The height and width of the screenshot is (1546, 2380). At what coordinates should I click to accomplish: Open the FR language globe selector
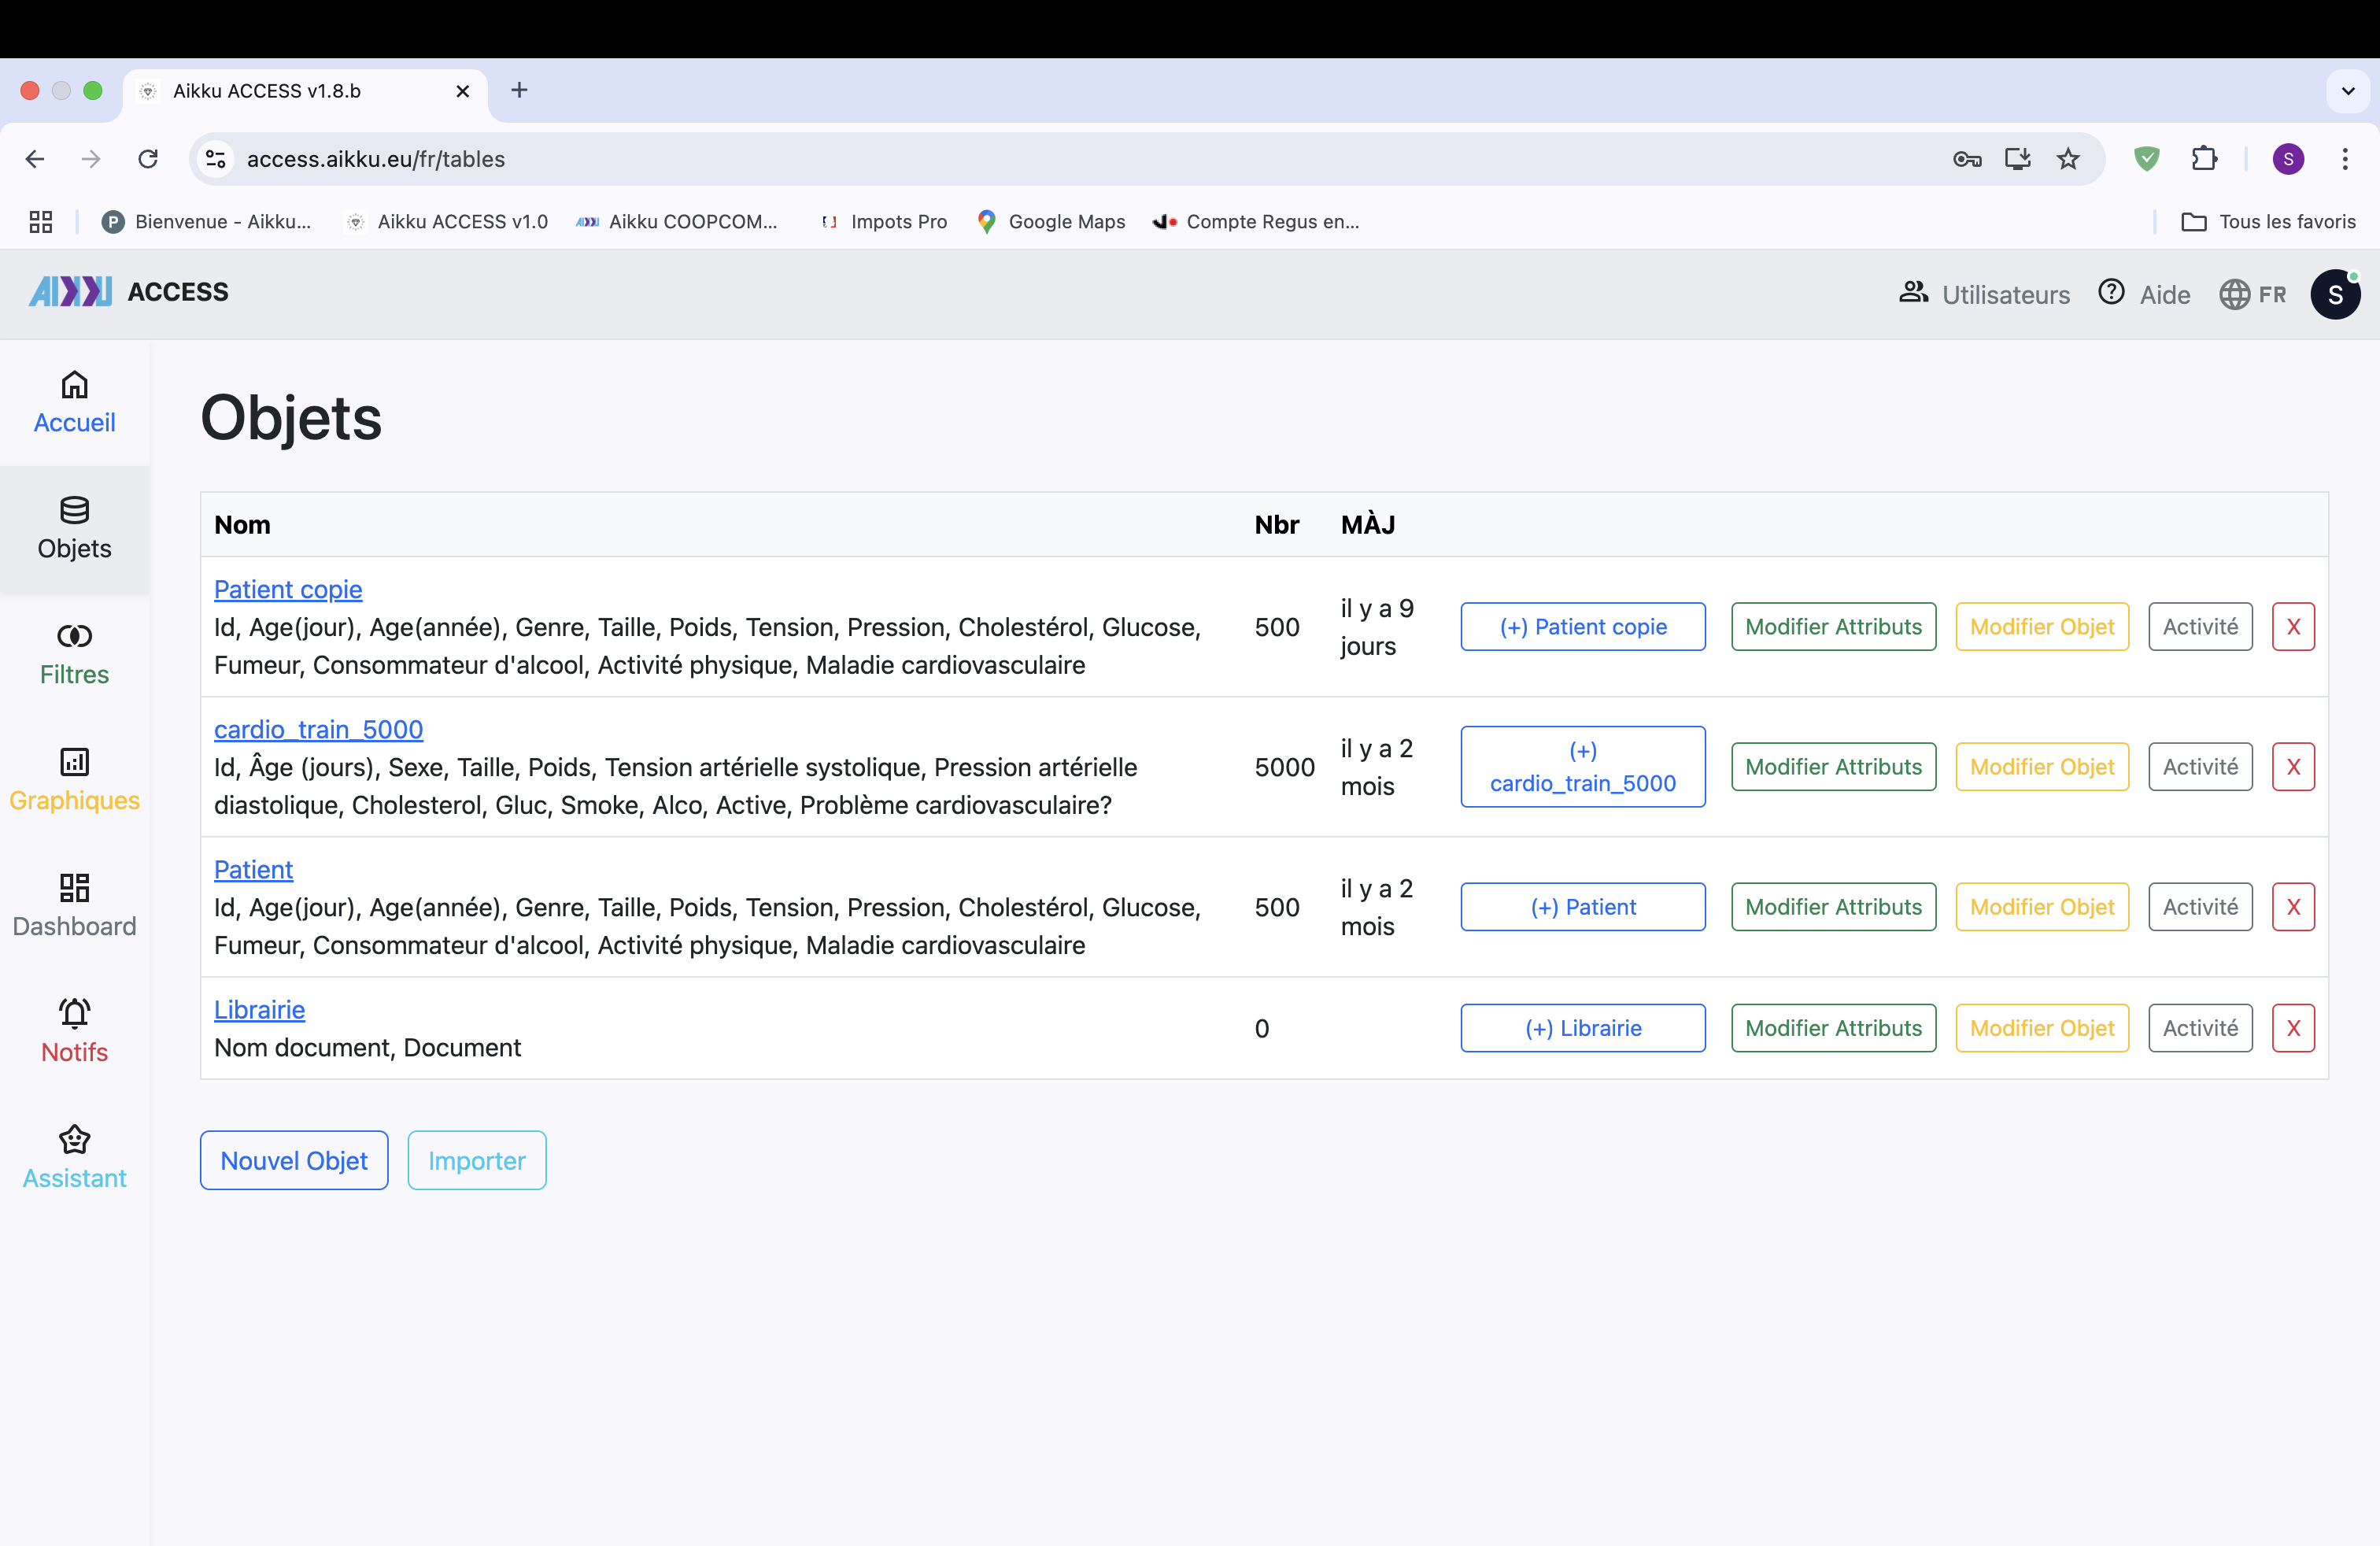[2252, 294]
